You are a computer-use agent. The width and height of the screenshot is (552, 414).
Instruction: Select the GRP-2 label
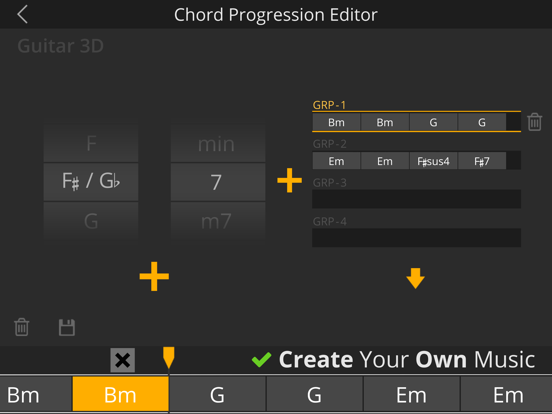(x=329, y=144)
